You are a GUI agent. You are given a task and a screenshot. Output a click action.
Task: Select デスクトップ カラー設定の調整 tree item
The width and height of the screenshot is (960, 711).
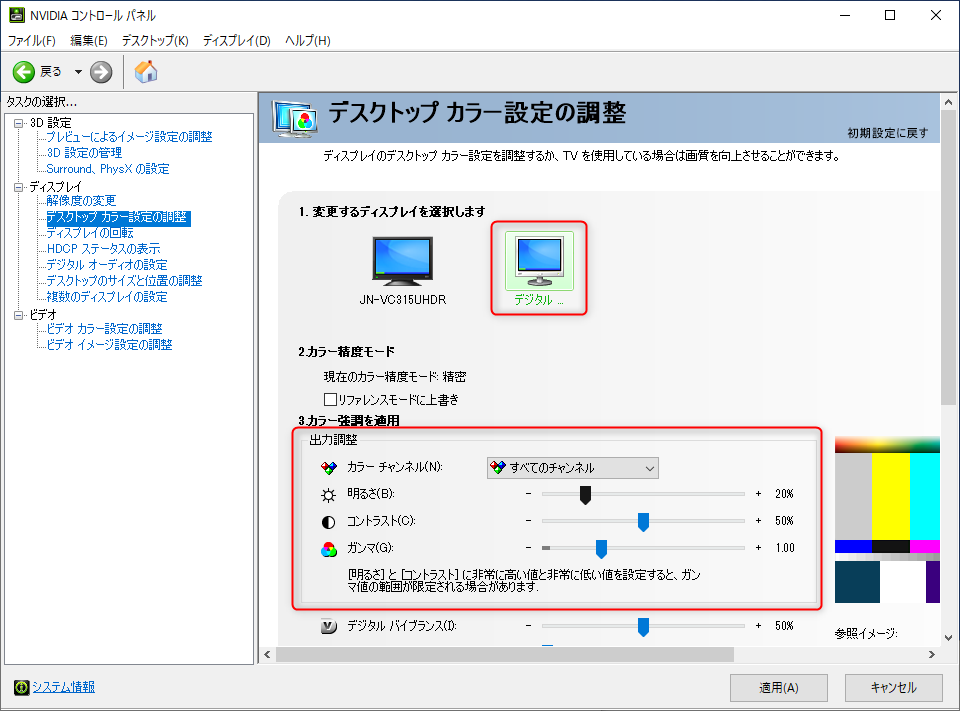118,217
